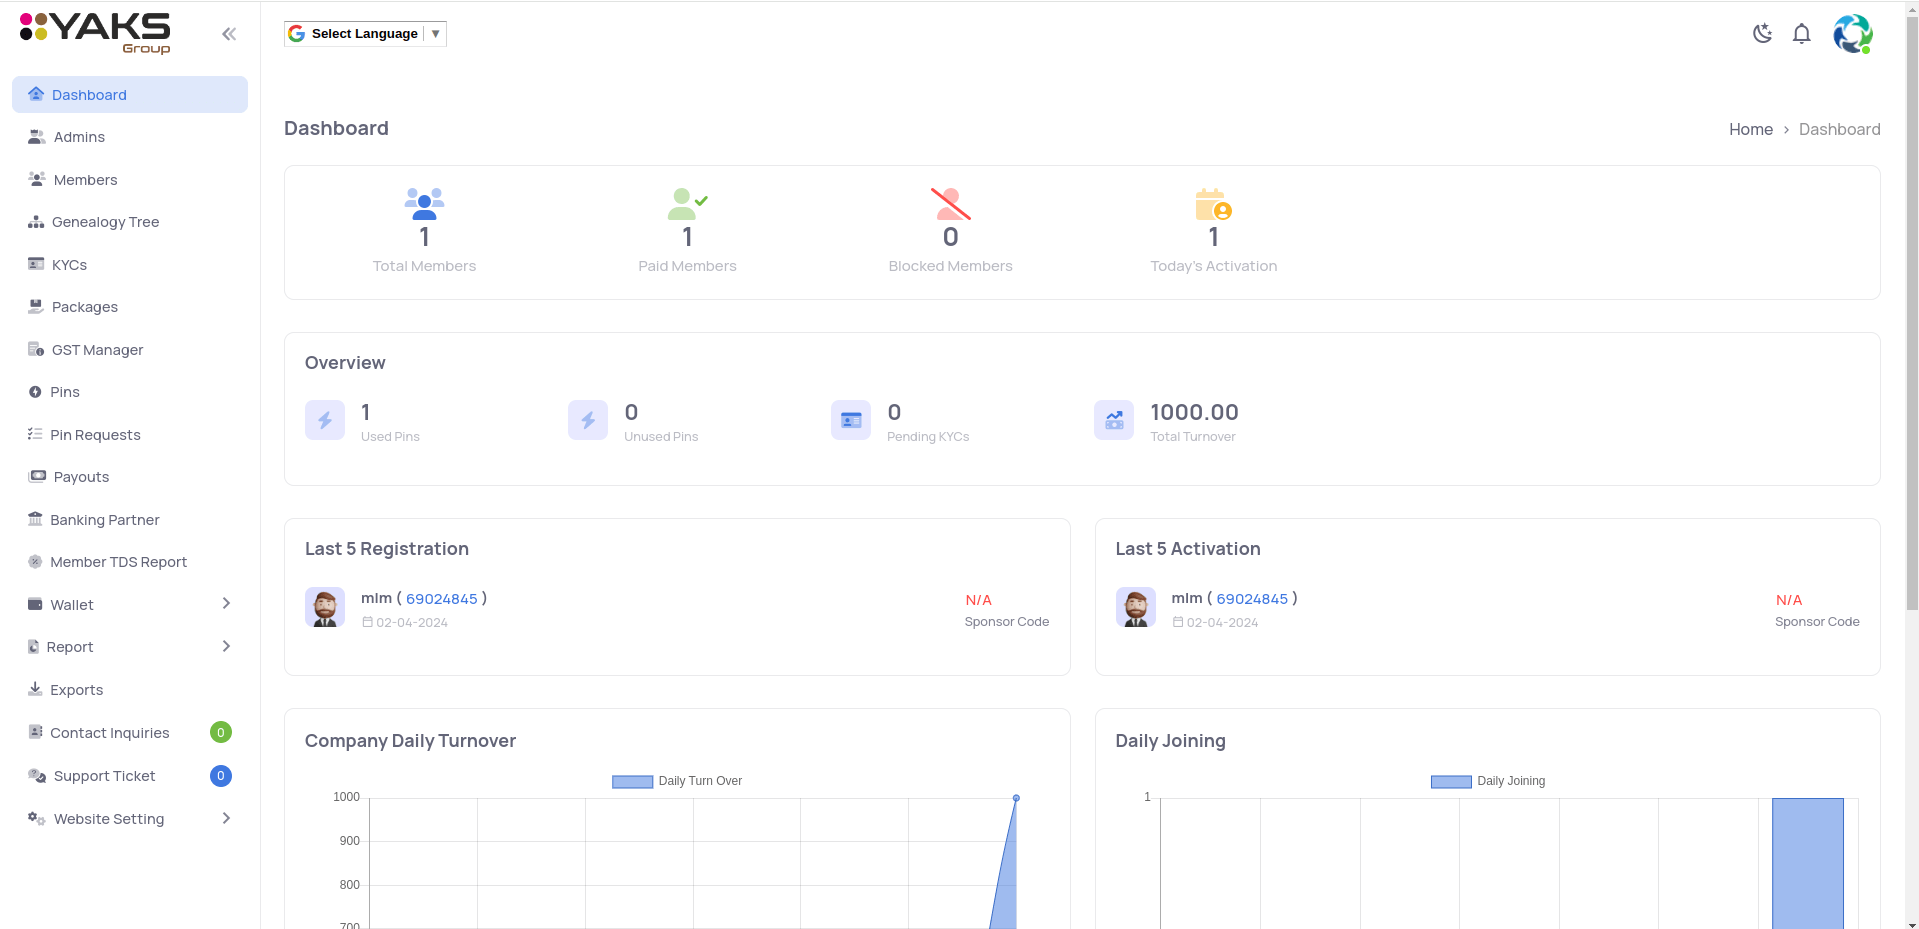
Task: Click the YAKS Group logo
Action: pos(95,32)
